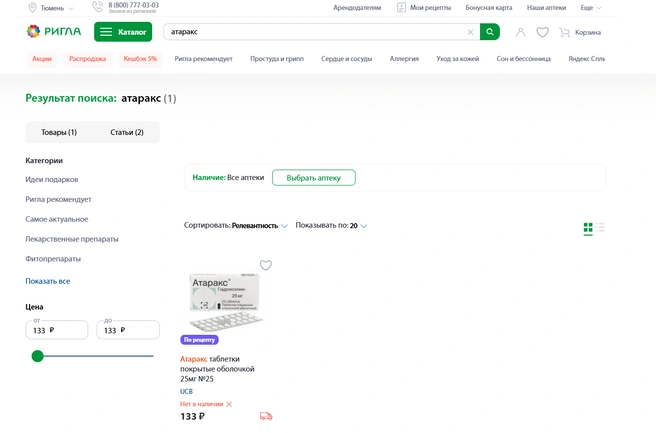Click Нет в наличии status text
The height and width of the screenshot is (433, 656).
(202, 404)
